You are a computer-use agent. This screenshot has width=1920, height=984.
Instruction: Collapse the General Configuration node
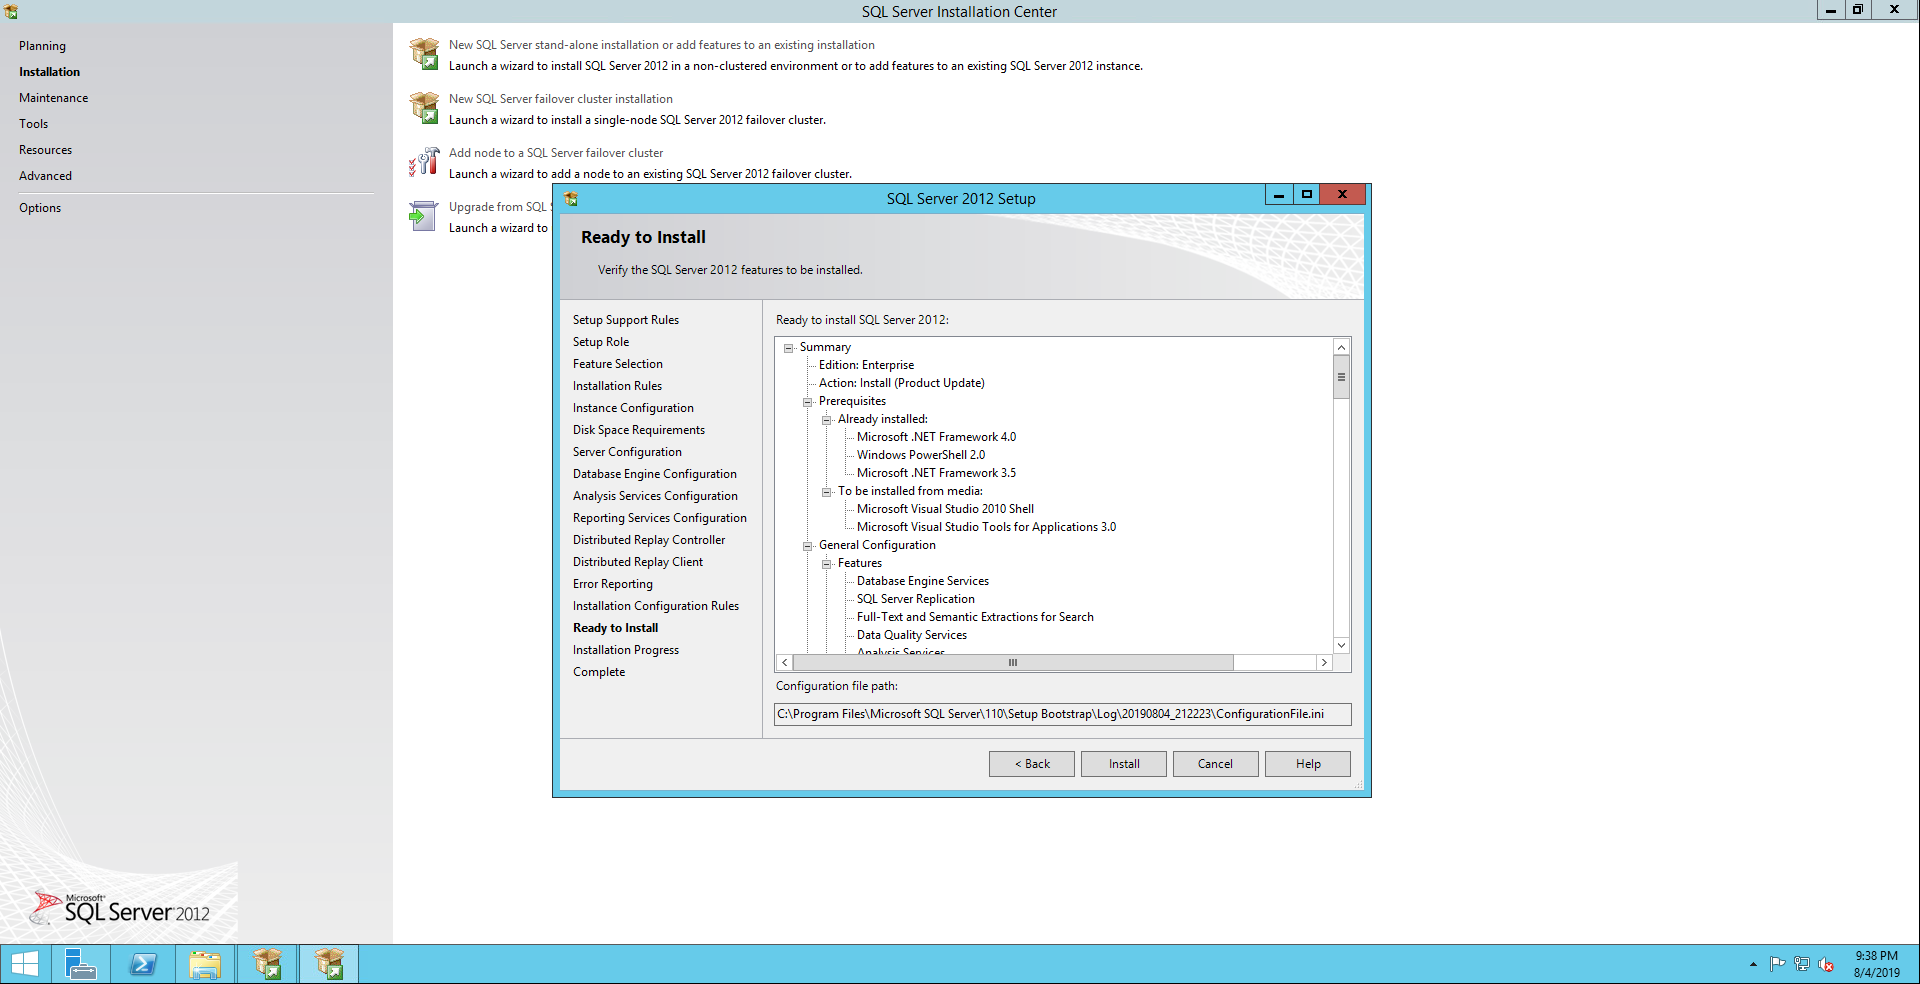(808, 546)
